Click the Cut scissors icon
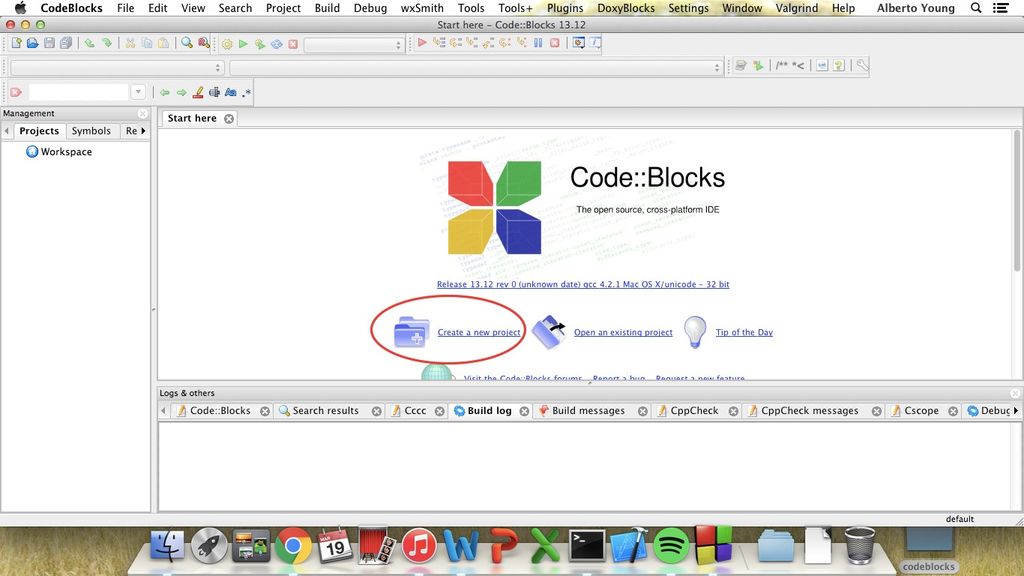Viewport: 1024px width, 576px height. point(130,43)
